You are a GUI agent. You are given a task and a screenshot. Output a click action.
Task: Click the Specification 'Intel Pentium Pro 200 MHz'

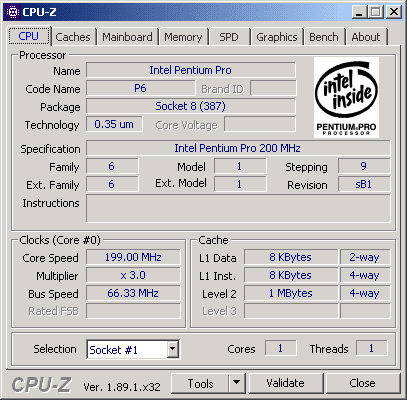coord(238,148)
